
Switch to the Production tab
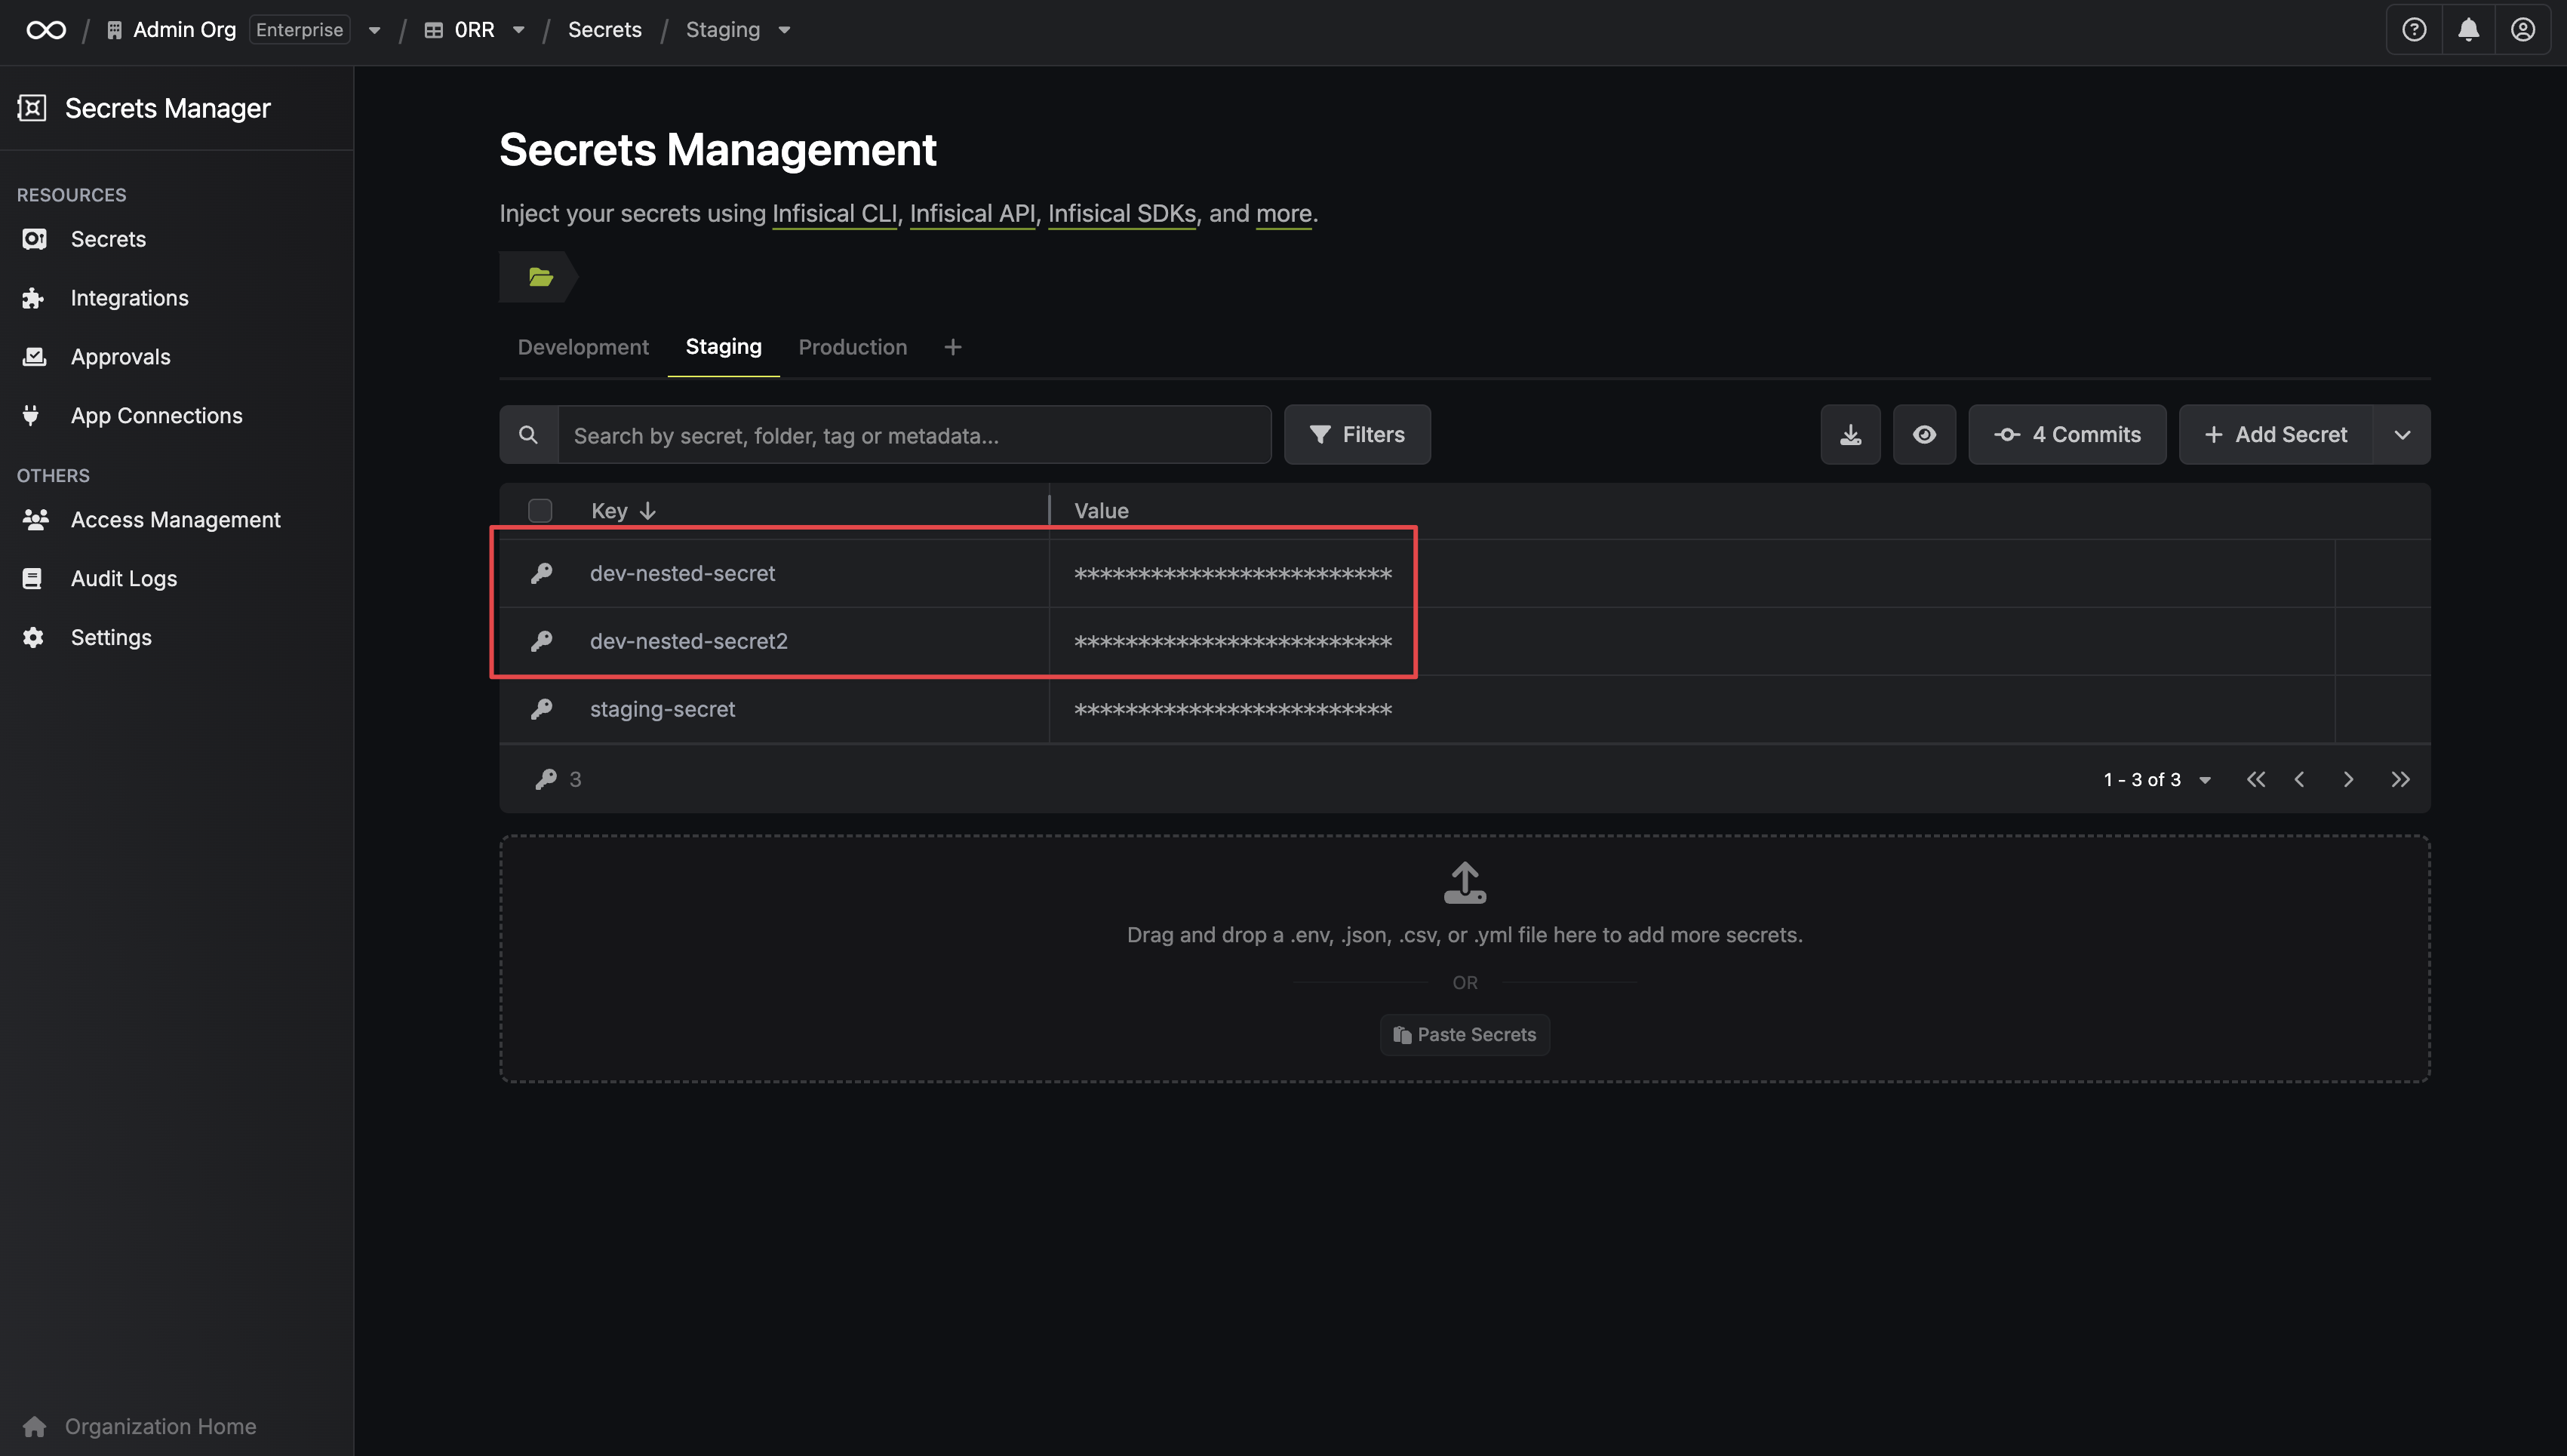pyautogui.click(x=853, y=347)
